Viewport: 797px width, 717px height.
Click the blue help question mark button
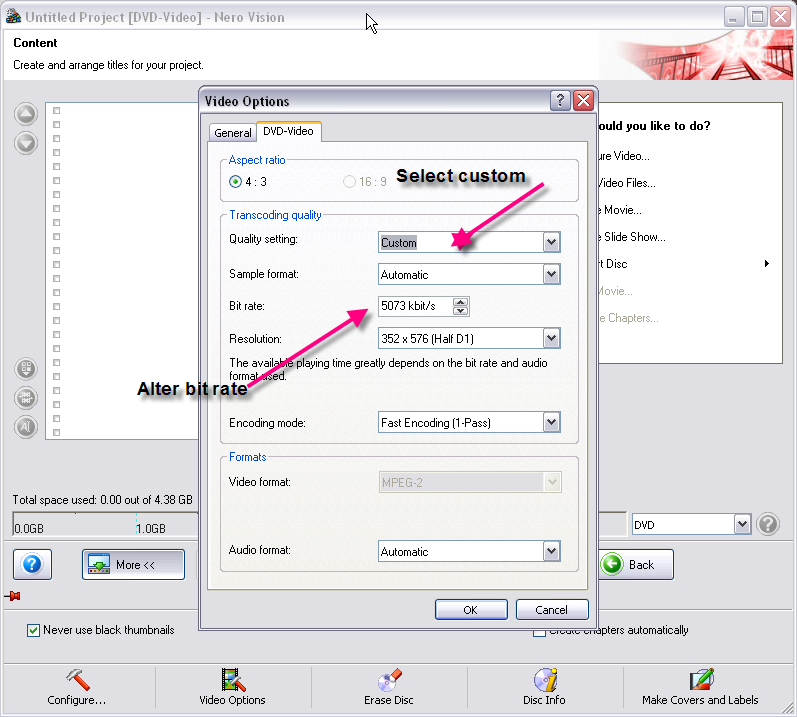point(33,564)
